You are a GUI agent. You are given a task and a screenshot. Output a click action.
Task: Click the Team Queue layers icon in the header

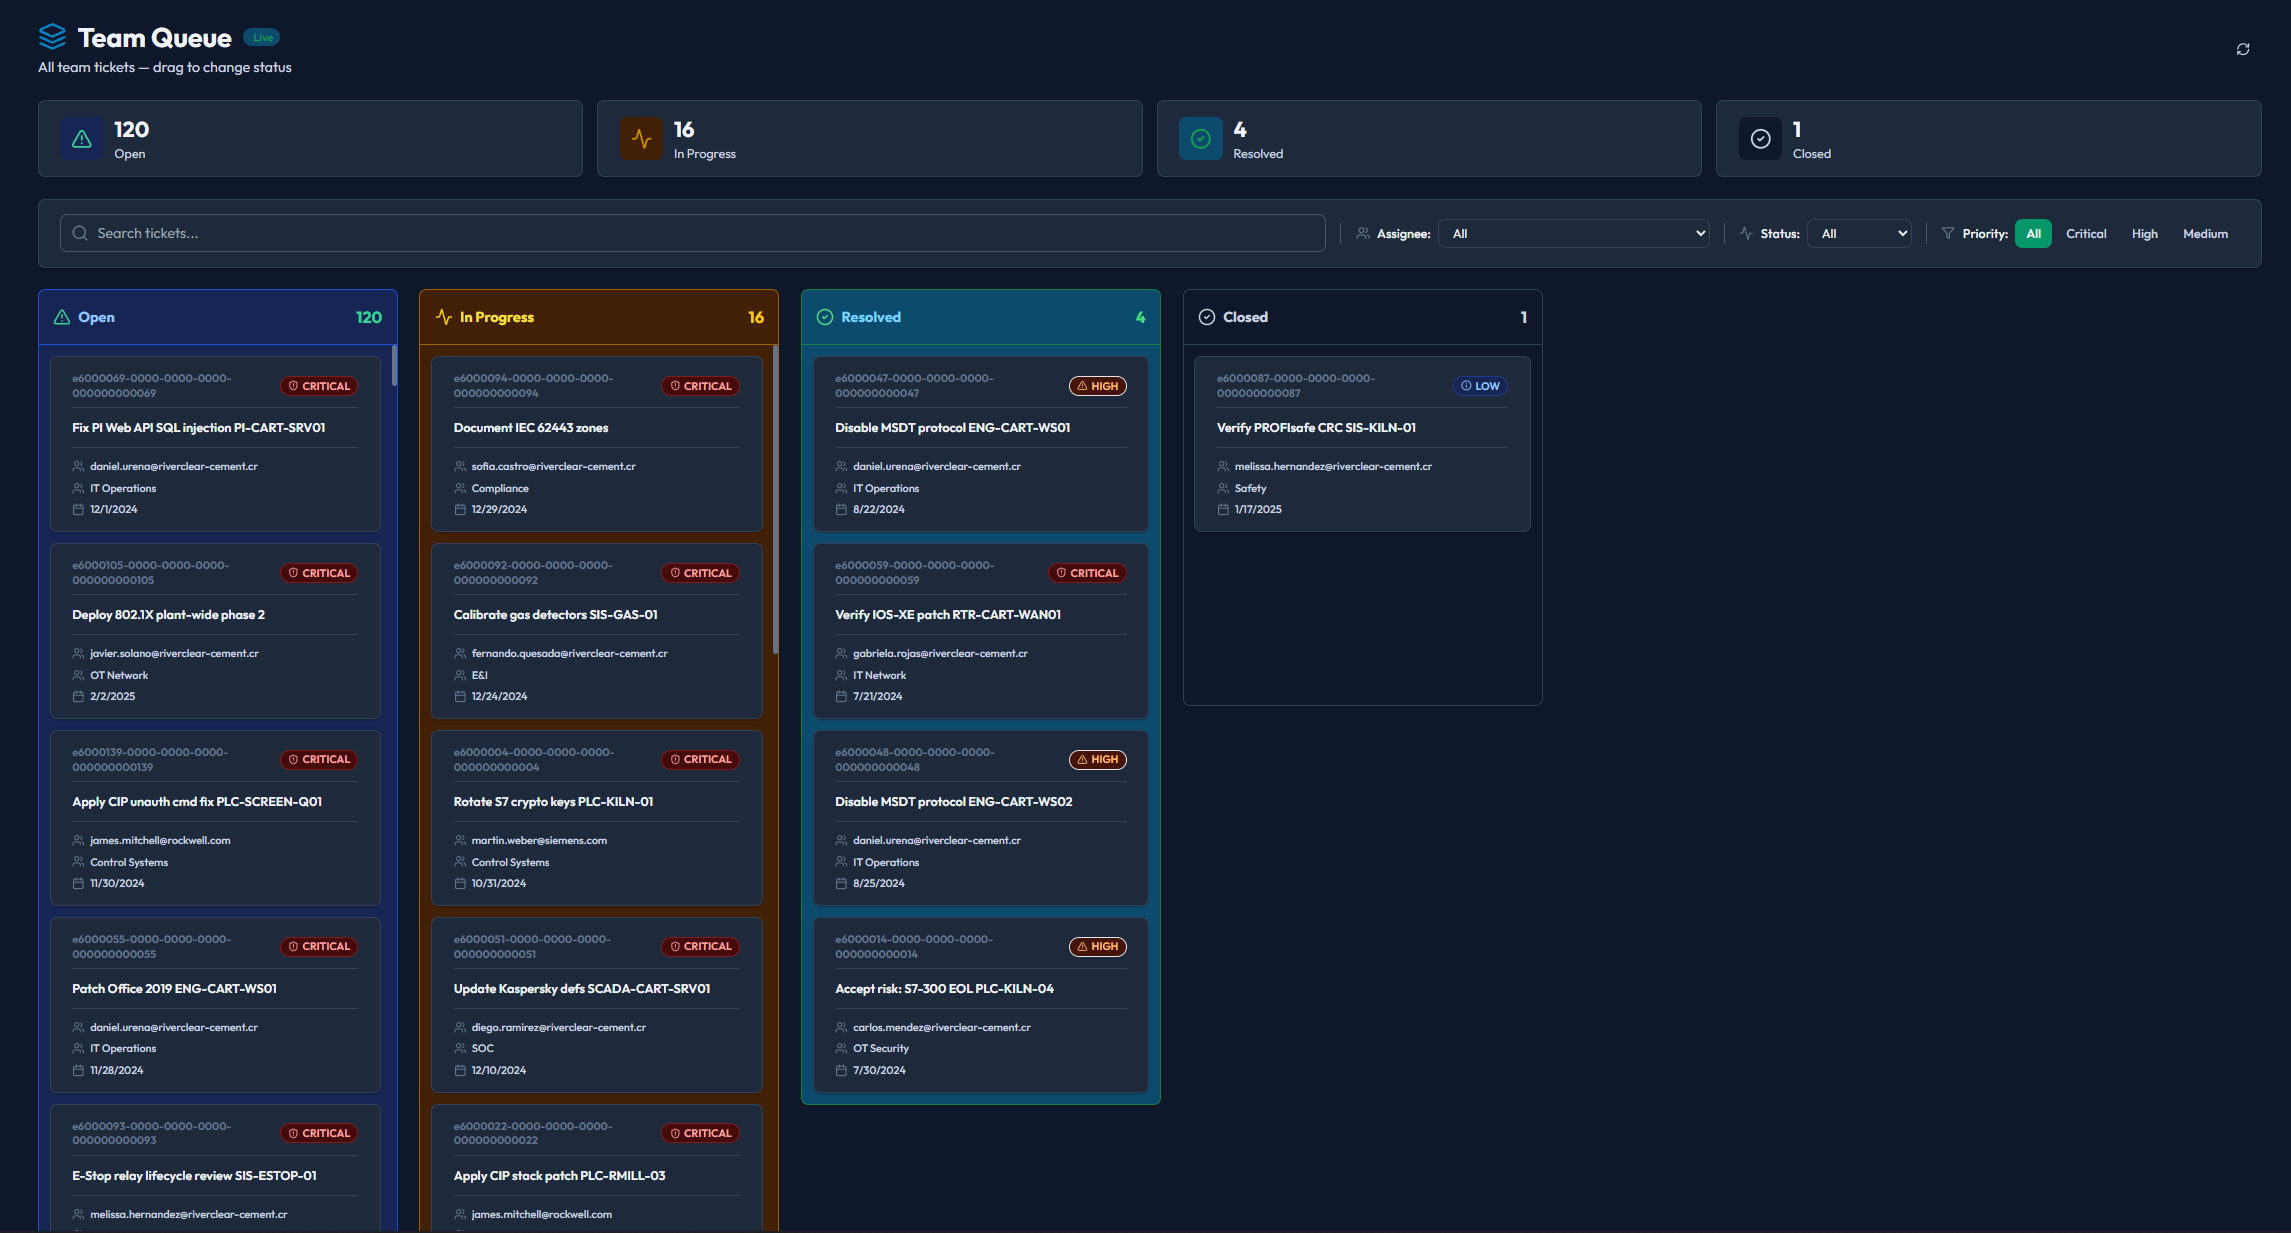pyautogui.click(x=51, y=37)
